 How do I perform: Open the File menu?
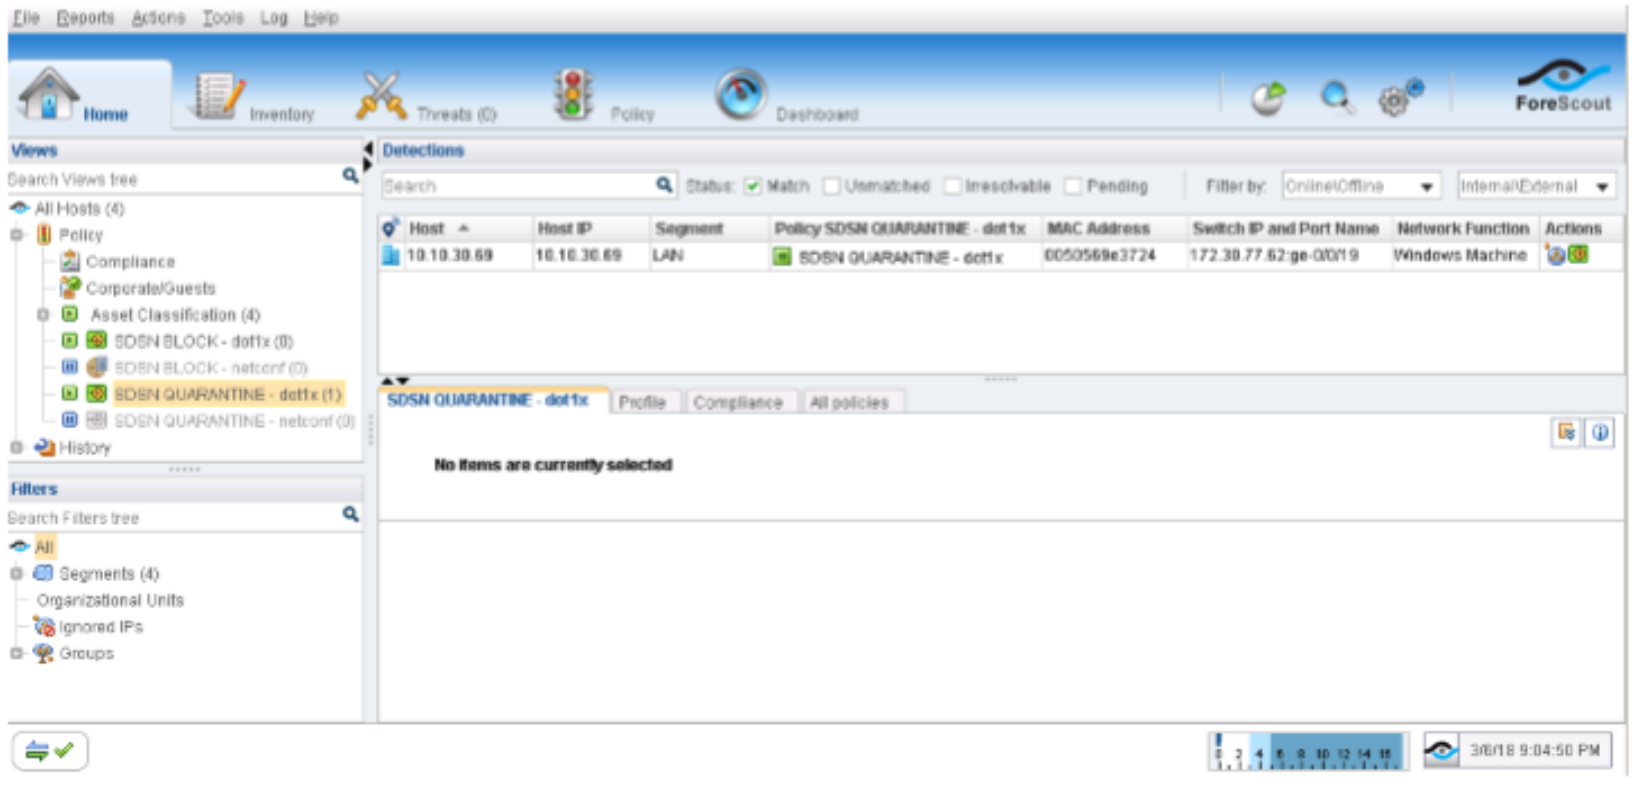pos(26,18)
